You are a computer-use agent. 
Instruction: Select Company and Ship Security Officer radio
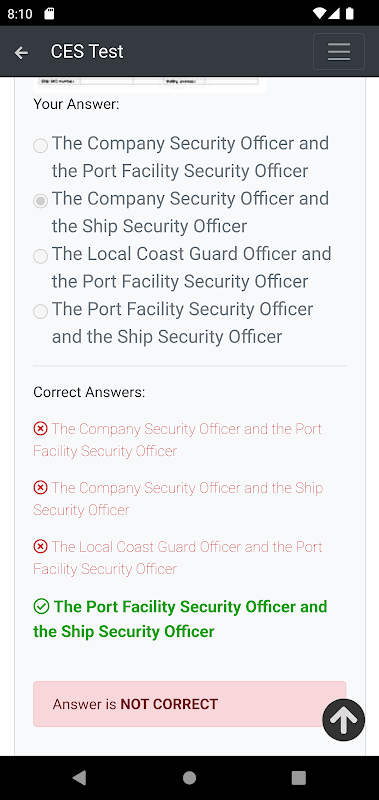coord(40,201)
